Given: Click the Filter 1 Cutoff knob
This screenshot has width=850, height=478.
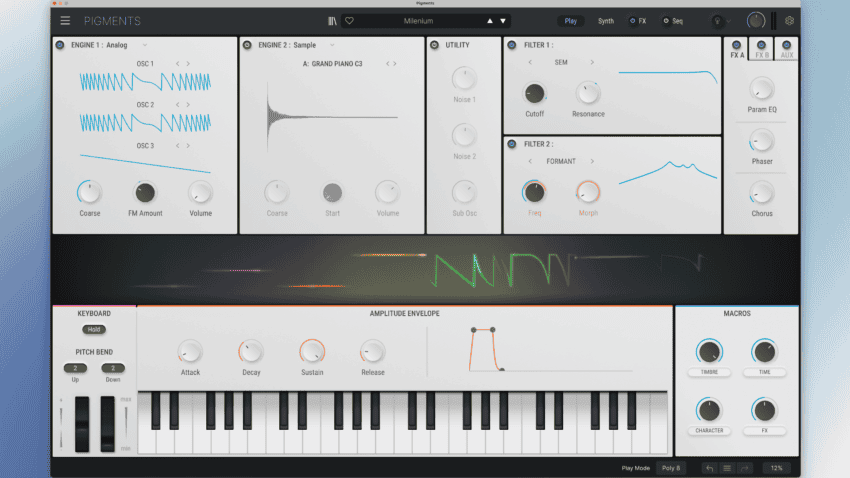Looking at the screenshot, I should (535, 93).
